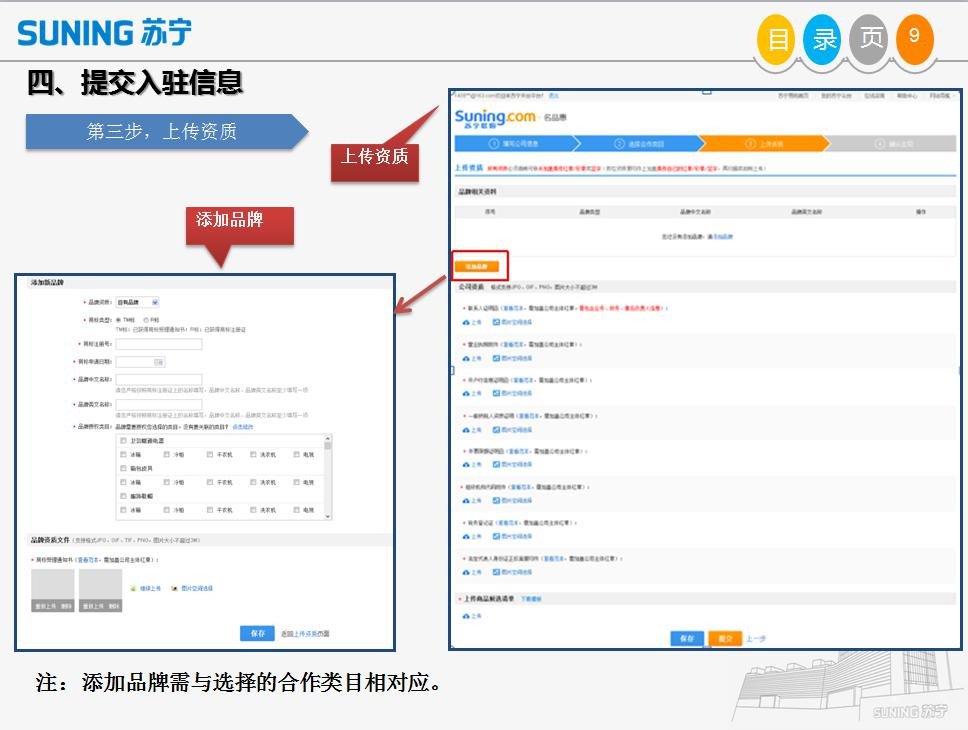Viewport: 968px width, 730px height.
Task: Click upload cloud icon under 税务登记证
Action: [x=466, y=537]
